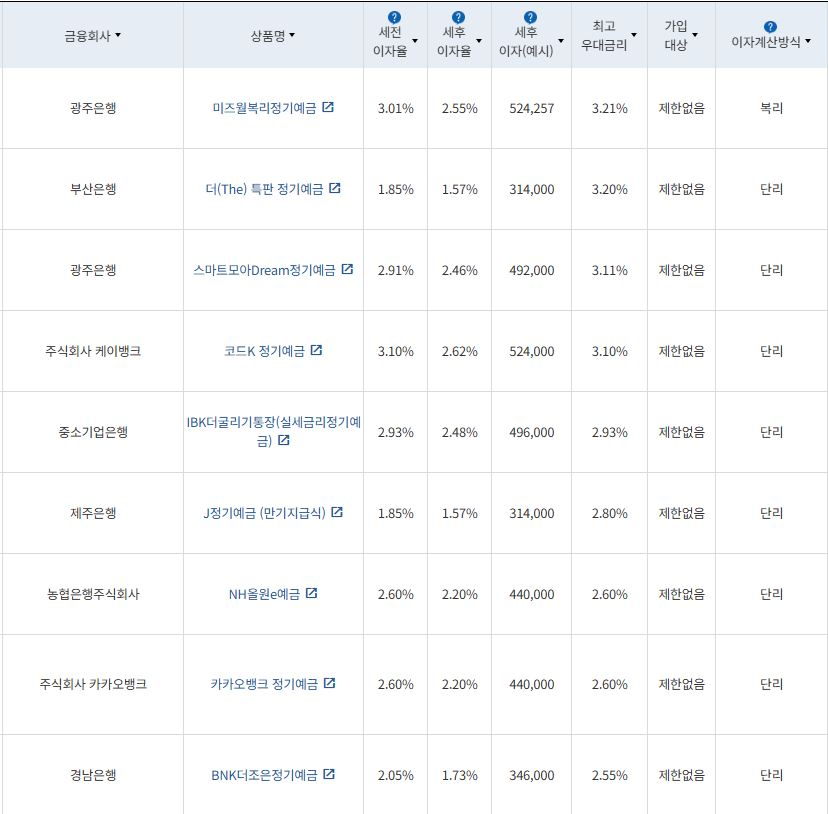Select 제주은행 company cell
828x814 pixels.
[x=93, y=513]
